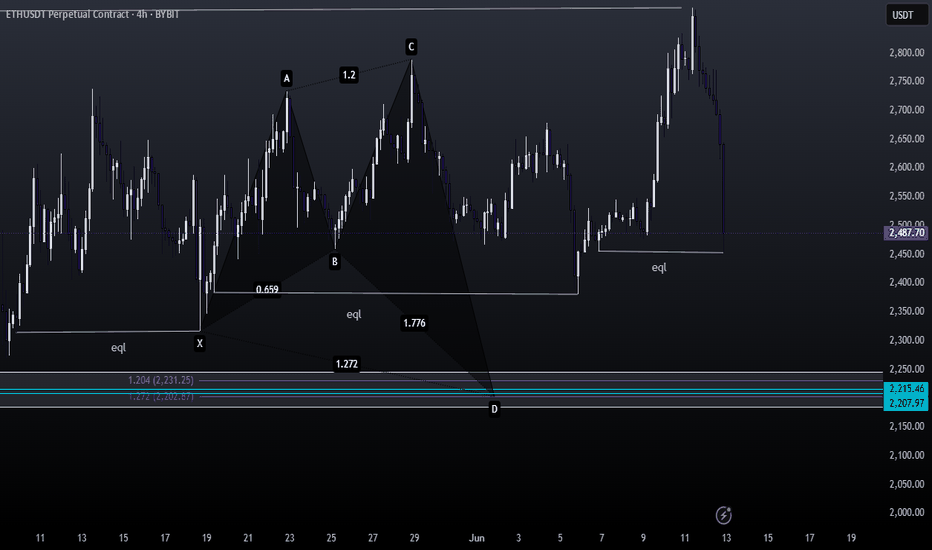932x550 pixels.
Task: Click the 13 date label near the last candle
Action: pos(726,538)
